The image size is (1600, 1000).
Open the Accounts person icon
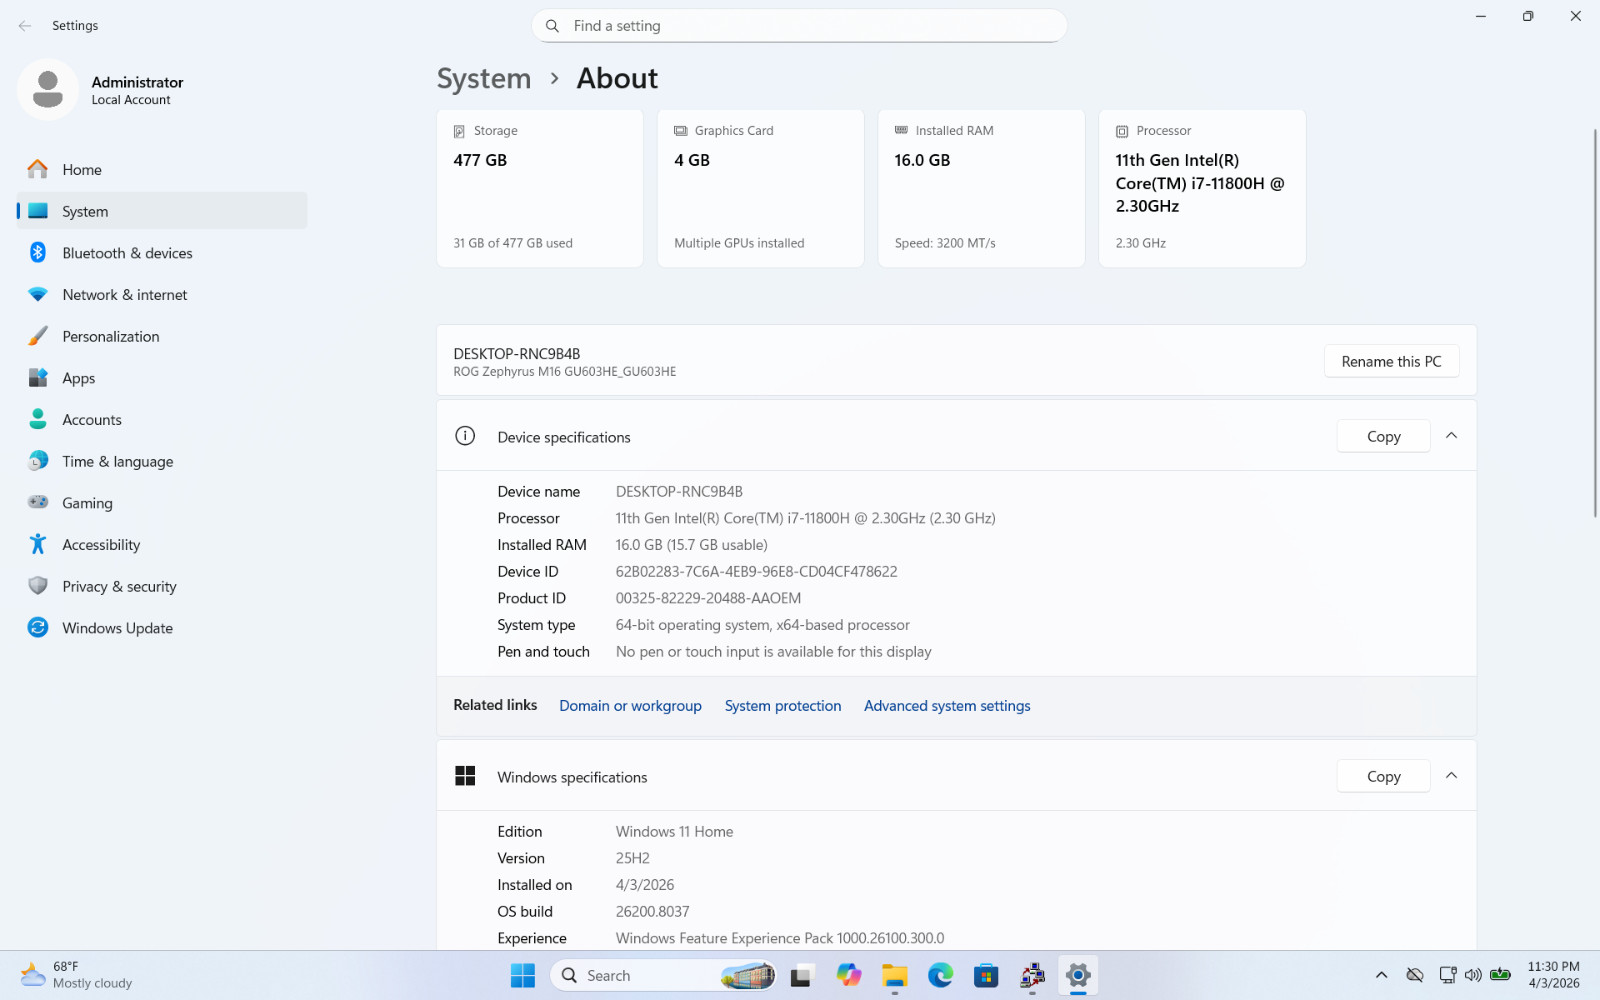click(x=38, y=420)
